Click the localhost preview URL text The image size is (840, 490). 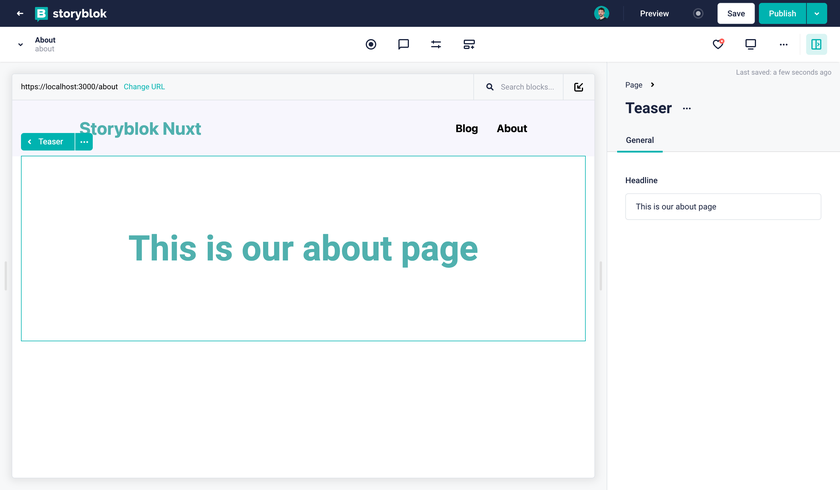click(x=69, y=87)
